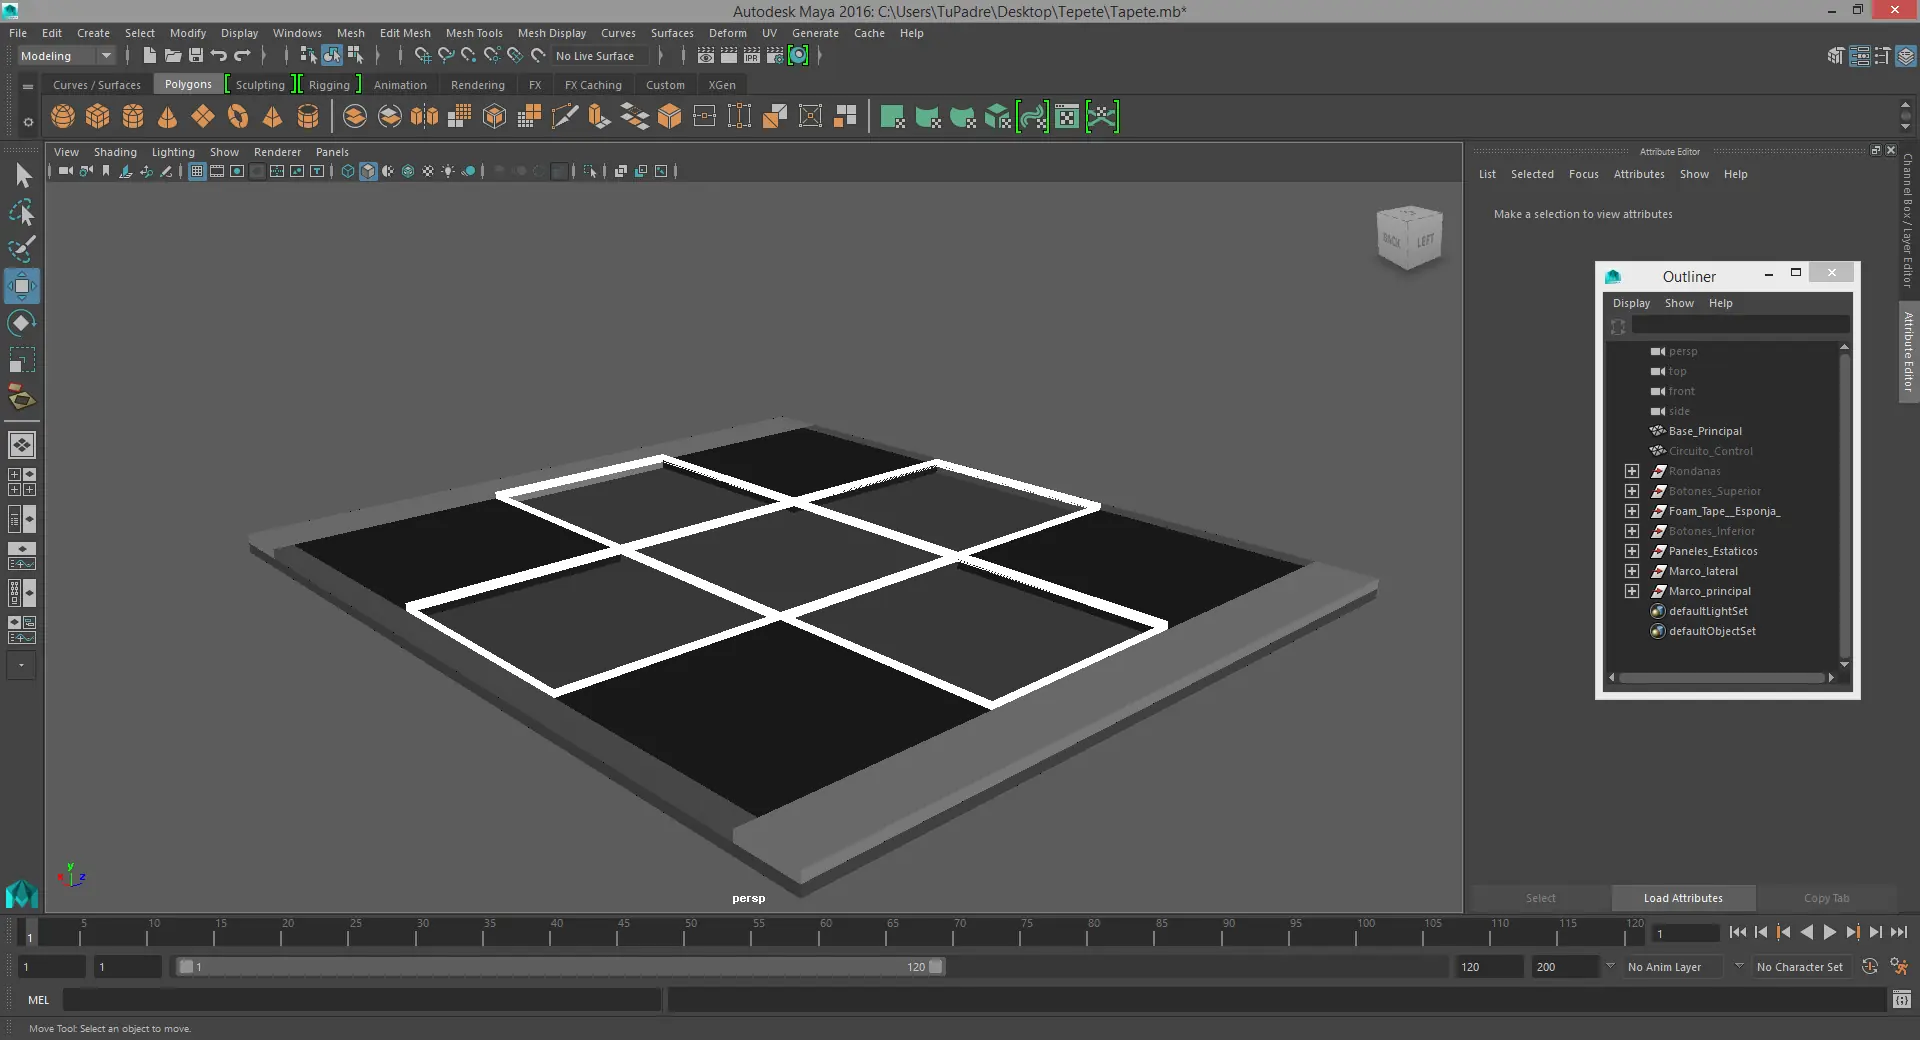
Task: Open the viewport Shading menu
Action: pos(115,152)
